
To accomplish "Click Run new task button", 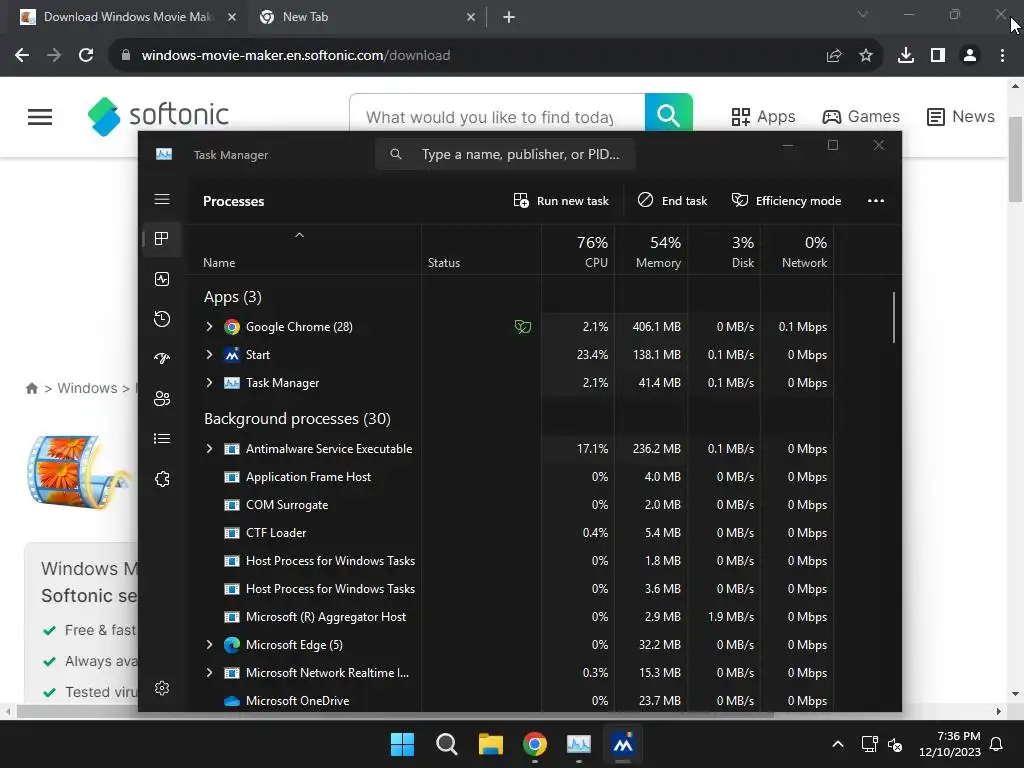I will coord(561,201).
